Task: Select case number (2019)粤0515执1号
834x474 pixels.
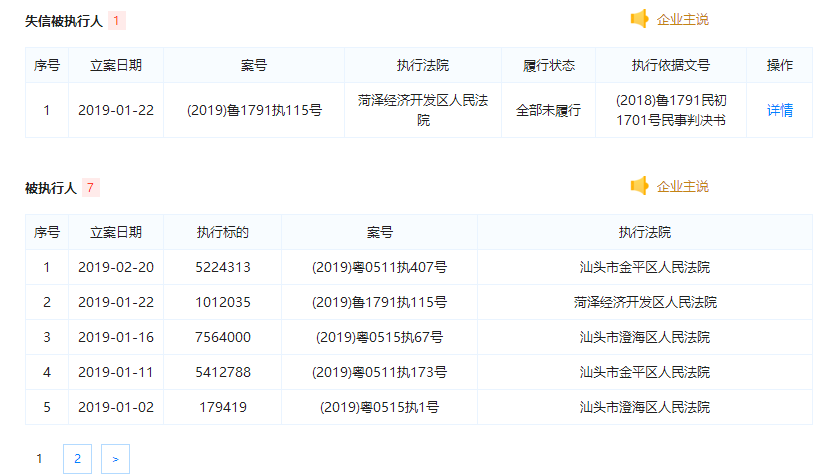Action: (x=379, y=408)
